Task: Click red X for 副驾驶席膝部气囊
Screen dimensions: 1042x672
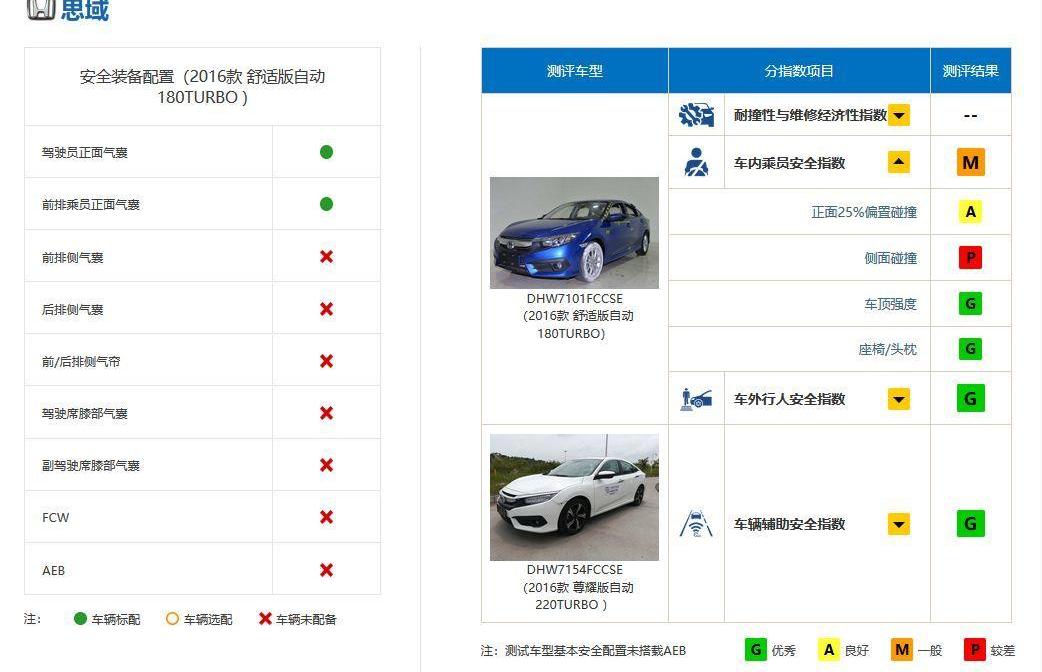Action: coord(326,465)
